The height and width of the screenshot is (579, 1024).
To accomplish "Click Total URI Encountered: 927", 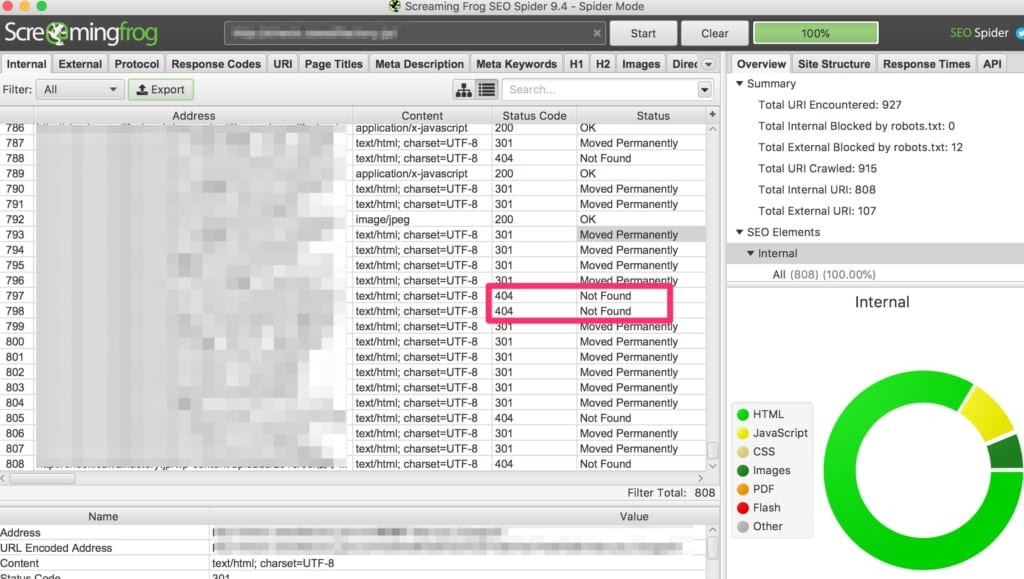I will point(829,104).
